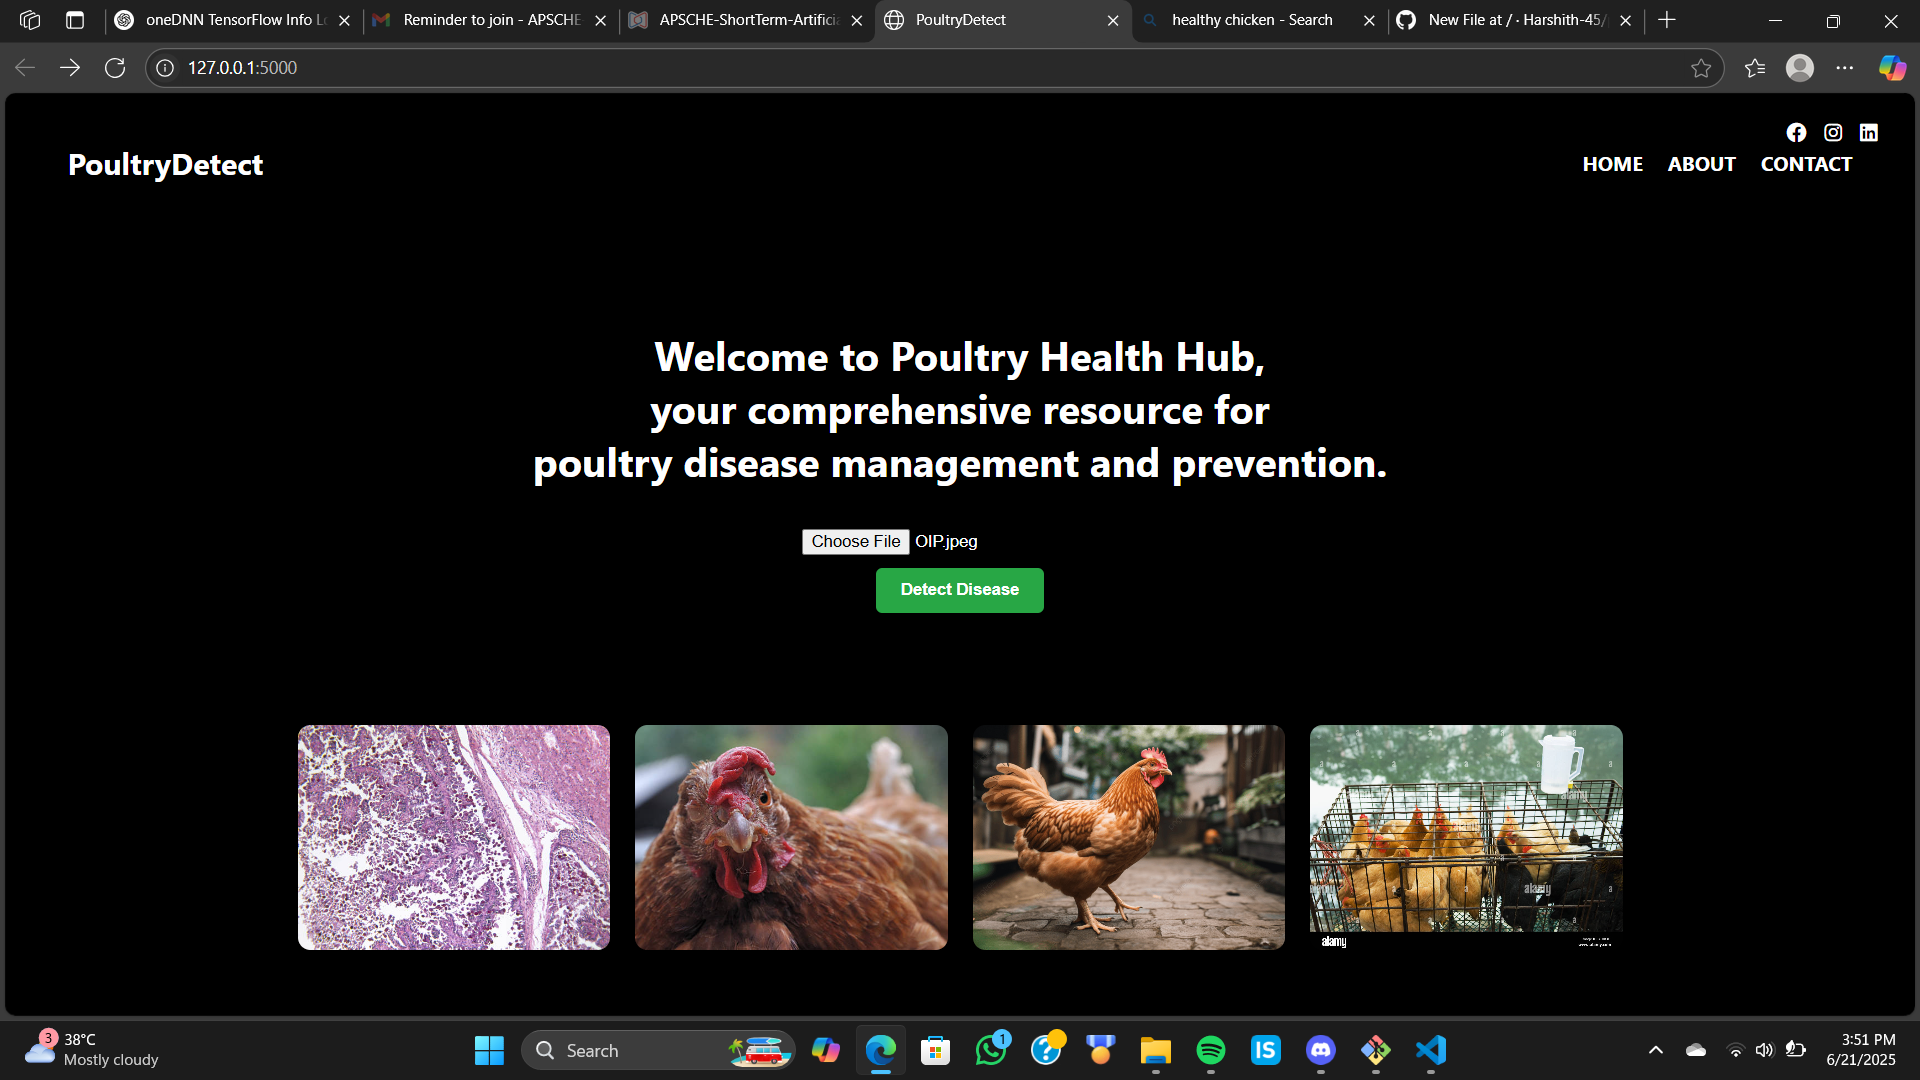Open Copilot in the browser toolbar
The image size is (1920, 1080).
click(x=1891, y=67)
